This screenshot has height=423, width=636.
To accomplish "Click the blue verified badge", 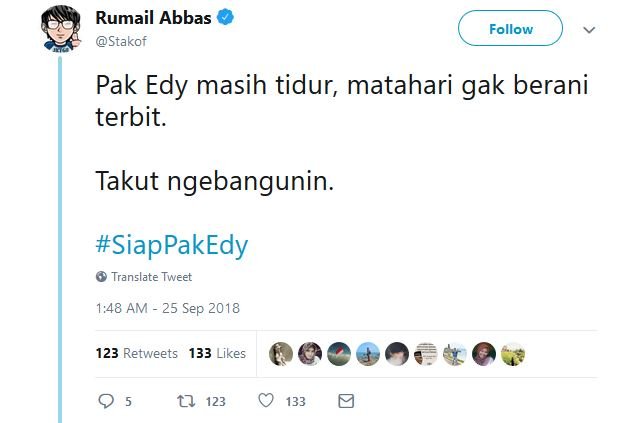I will coord(227,19).
